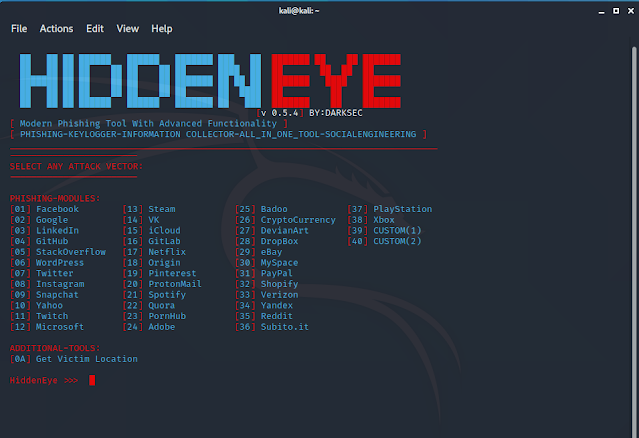This screenshot has width=639, height=438.
Task: Open the File menu
Action: pyautogui.click(x=19, y=29)
